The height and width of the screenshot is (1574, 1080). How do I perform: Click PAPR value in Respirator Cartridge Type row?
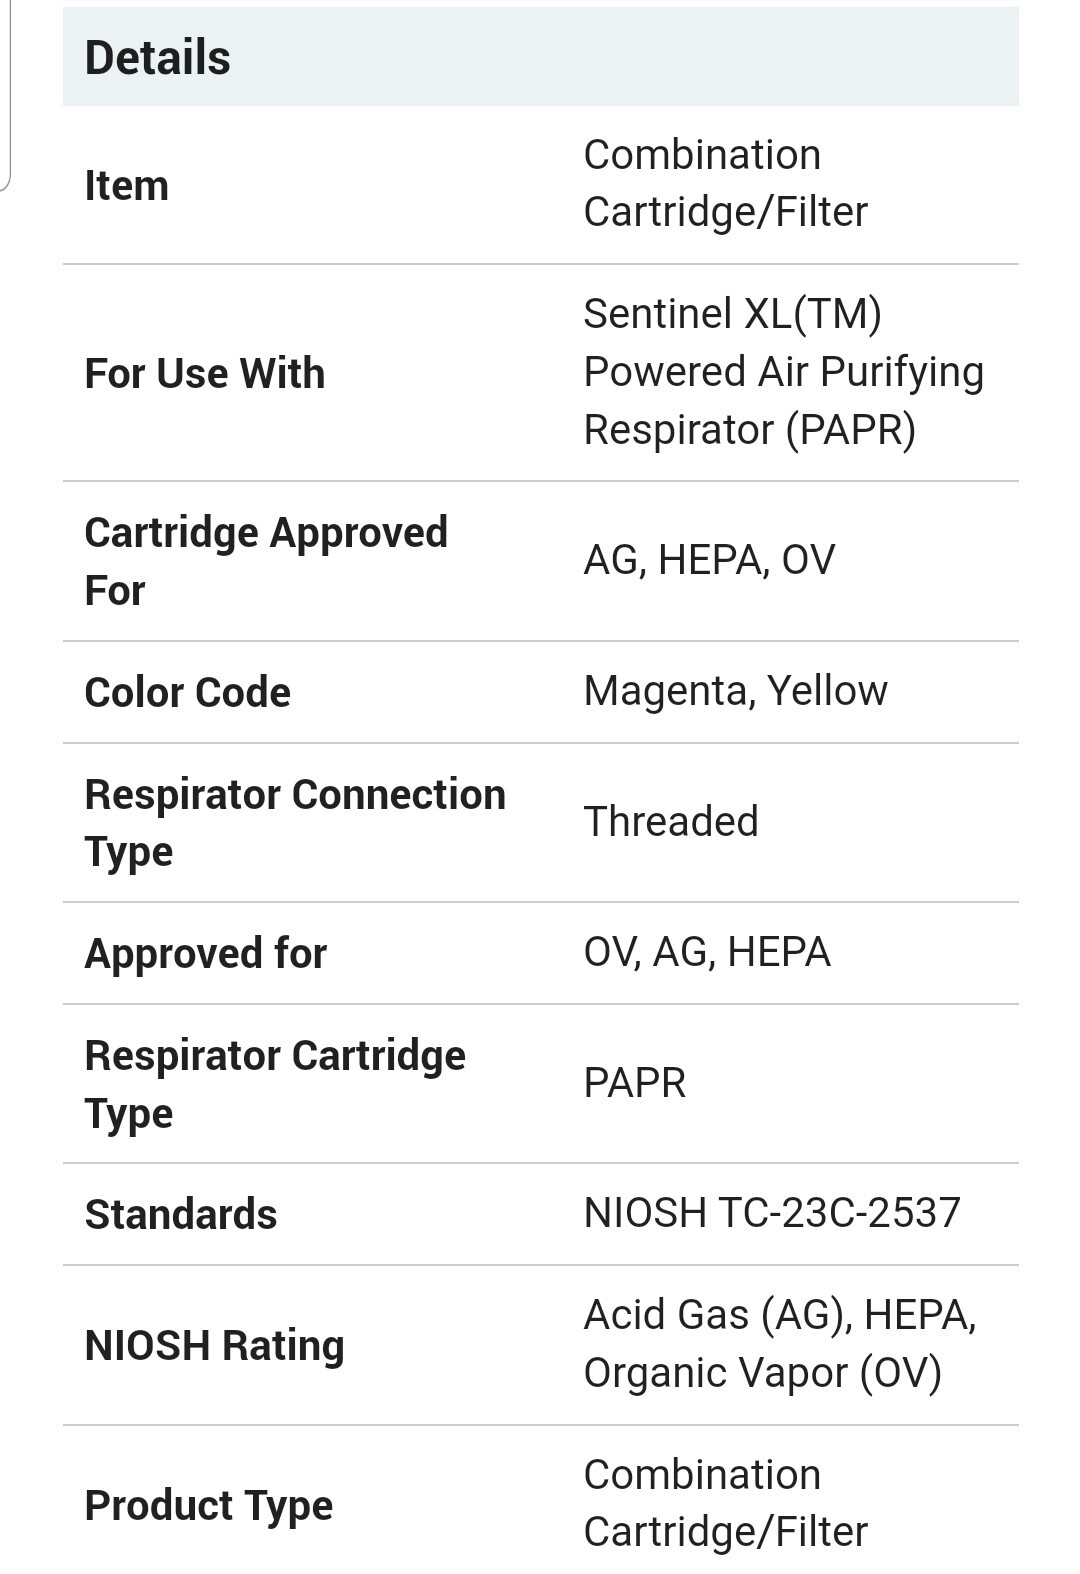click(x=635, y=1083)
